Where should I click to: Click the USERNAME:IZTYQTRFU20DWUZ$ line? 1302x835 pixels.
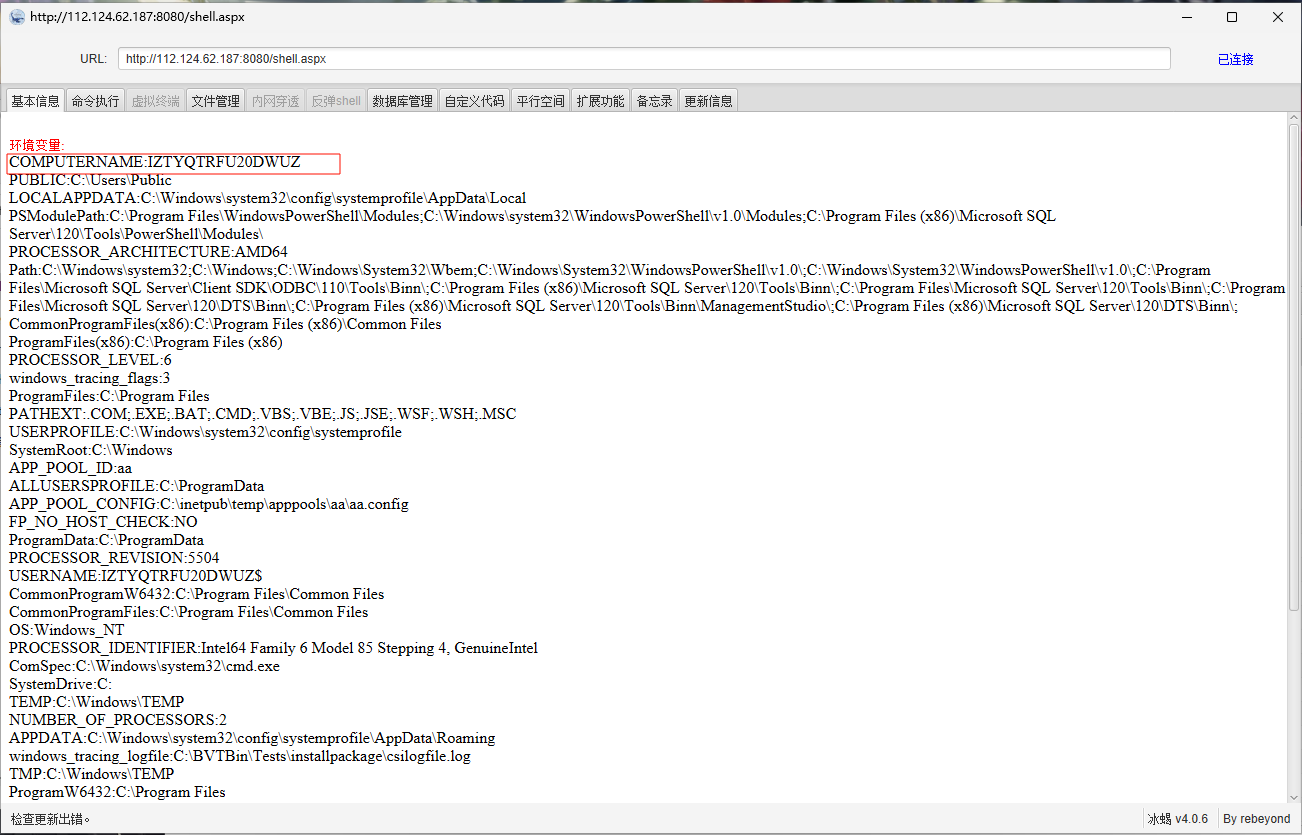point(136,576)
